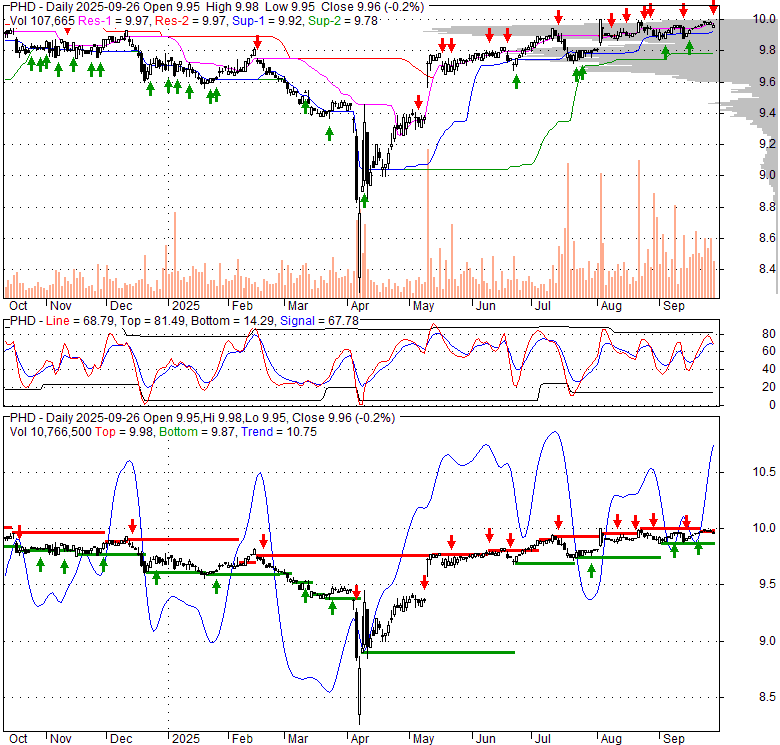Select the "Res-1 = 9.97" legend entry

tap(114, 21)
